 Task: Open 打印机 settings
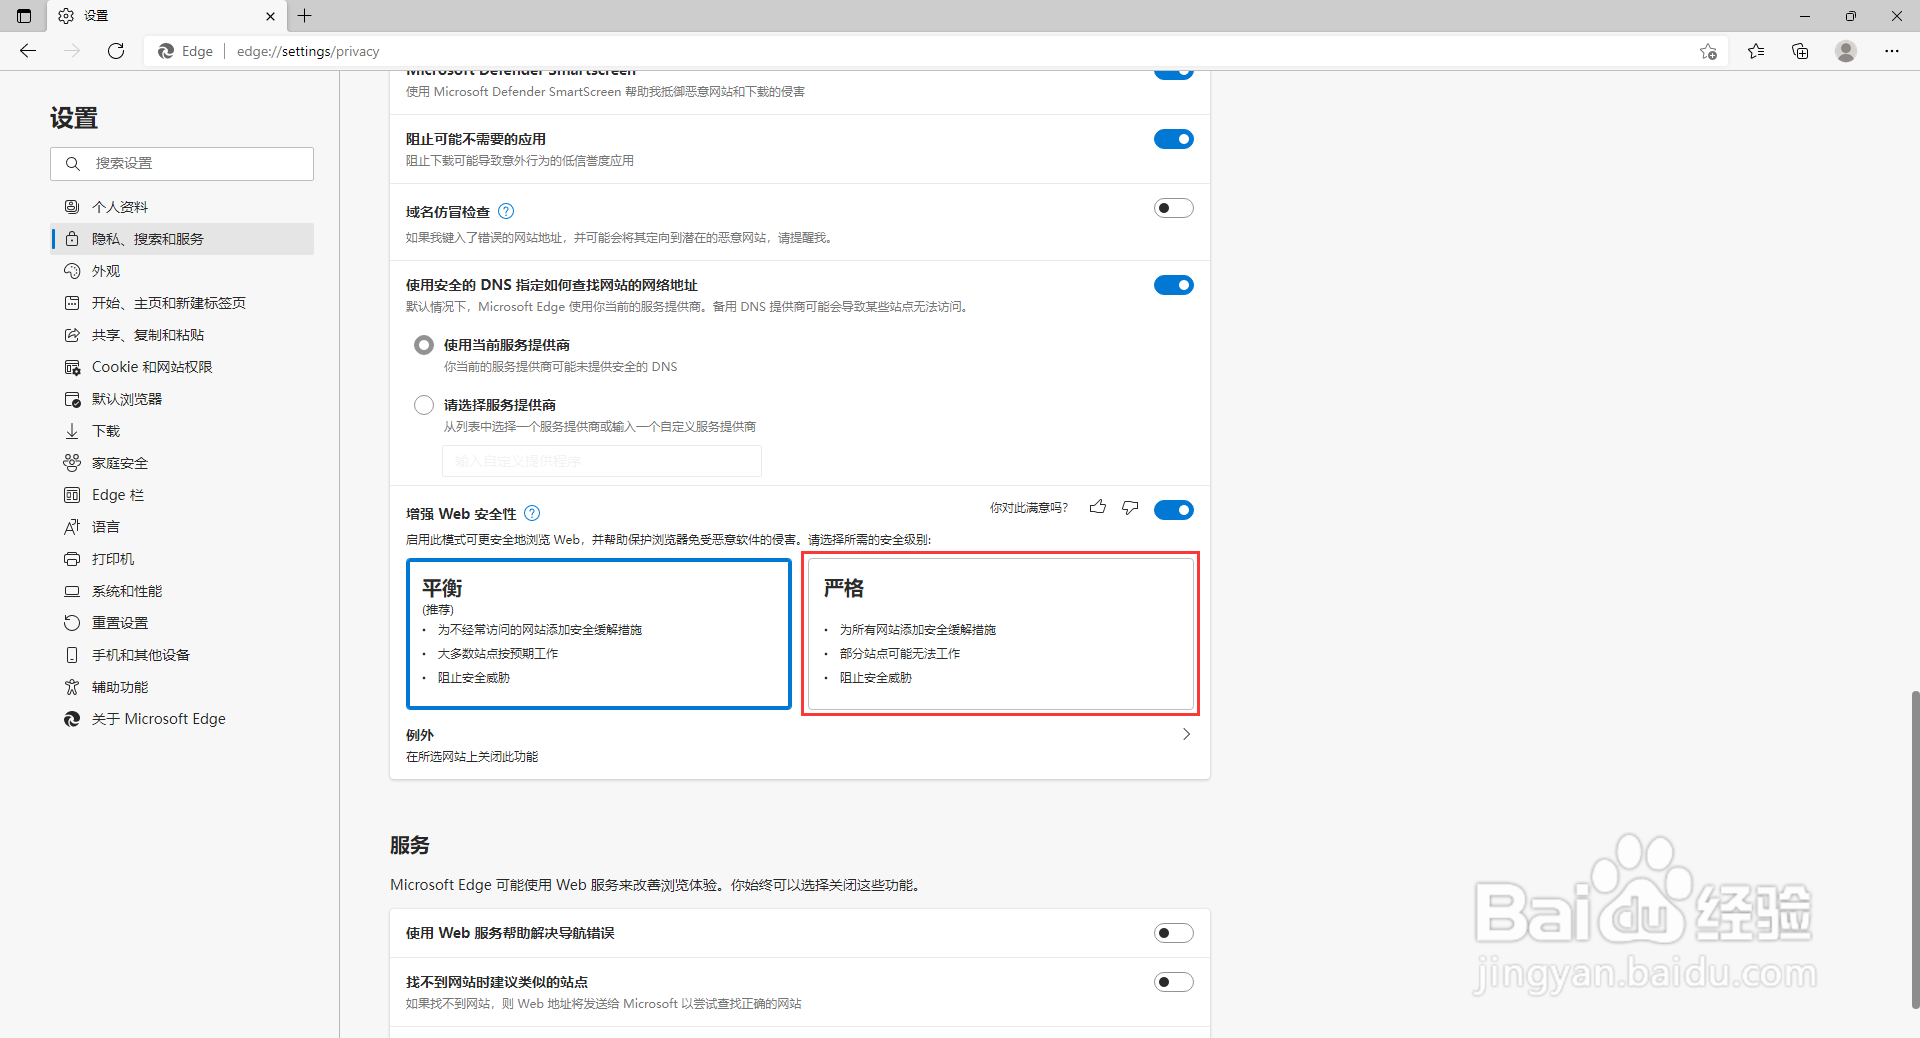[182, 559]
